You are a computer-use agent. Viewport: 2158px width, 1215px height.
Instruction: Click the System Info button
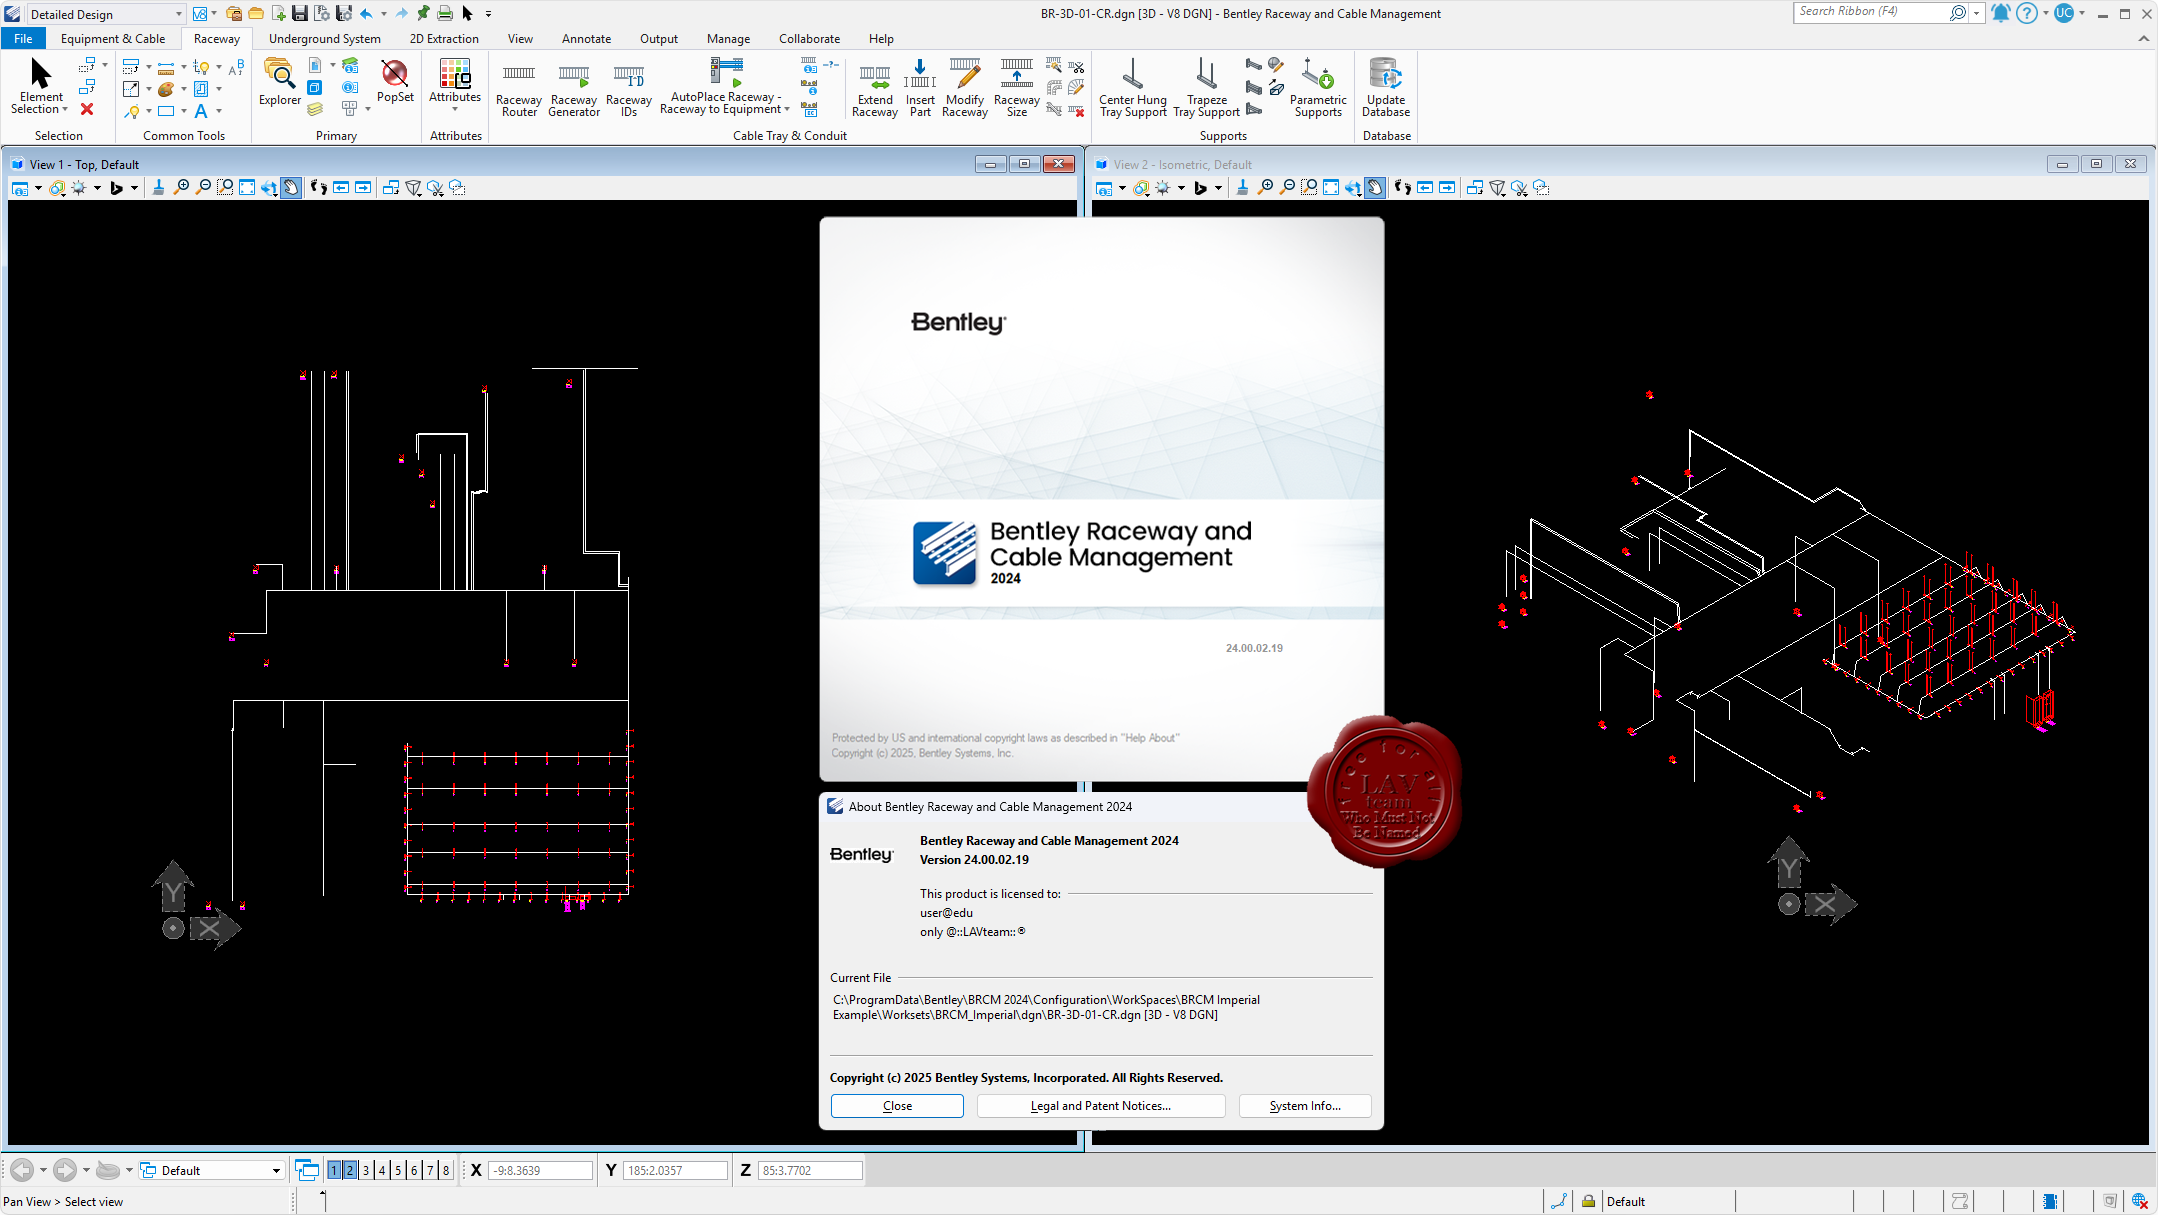(x=1305, y=1105)
